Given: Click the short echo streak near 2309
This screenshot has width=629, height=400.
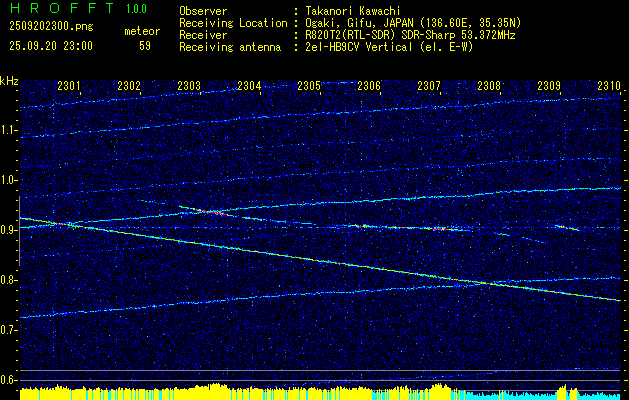Looking at the screenshot, I should point(567,227).
